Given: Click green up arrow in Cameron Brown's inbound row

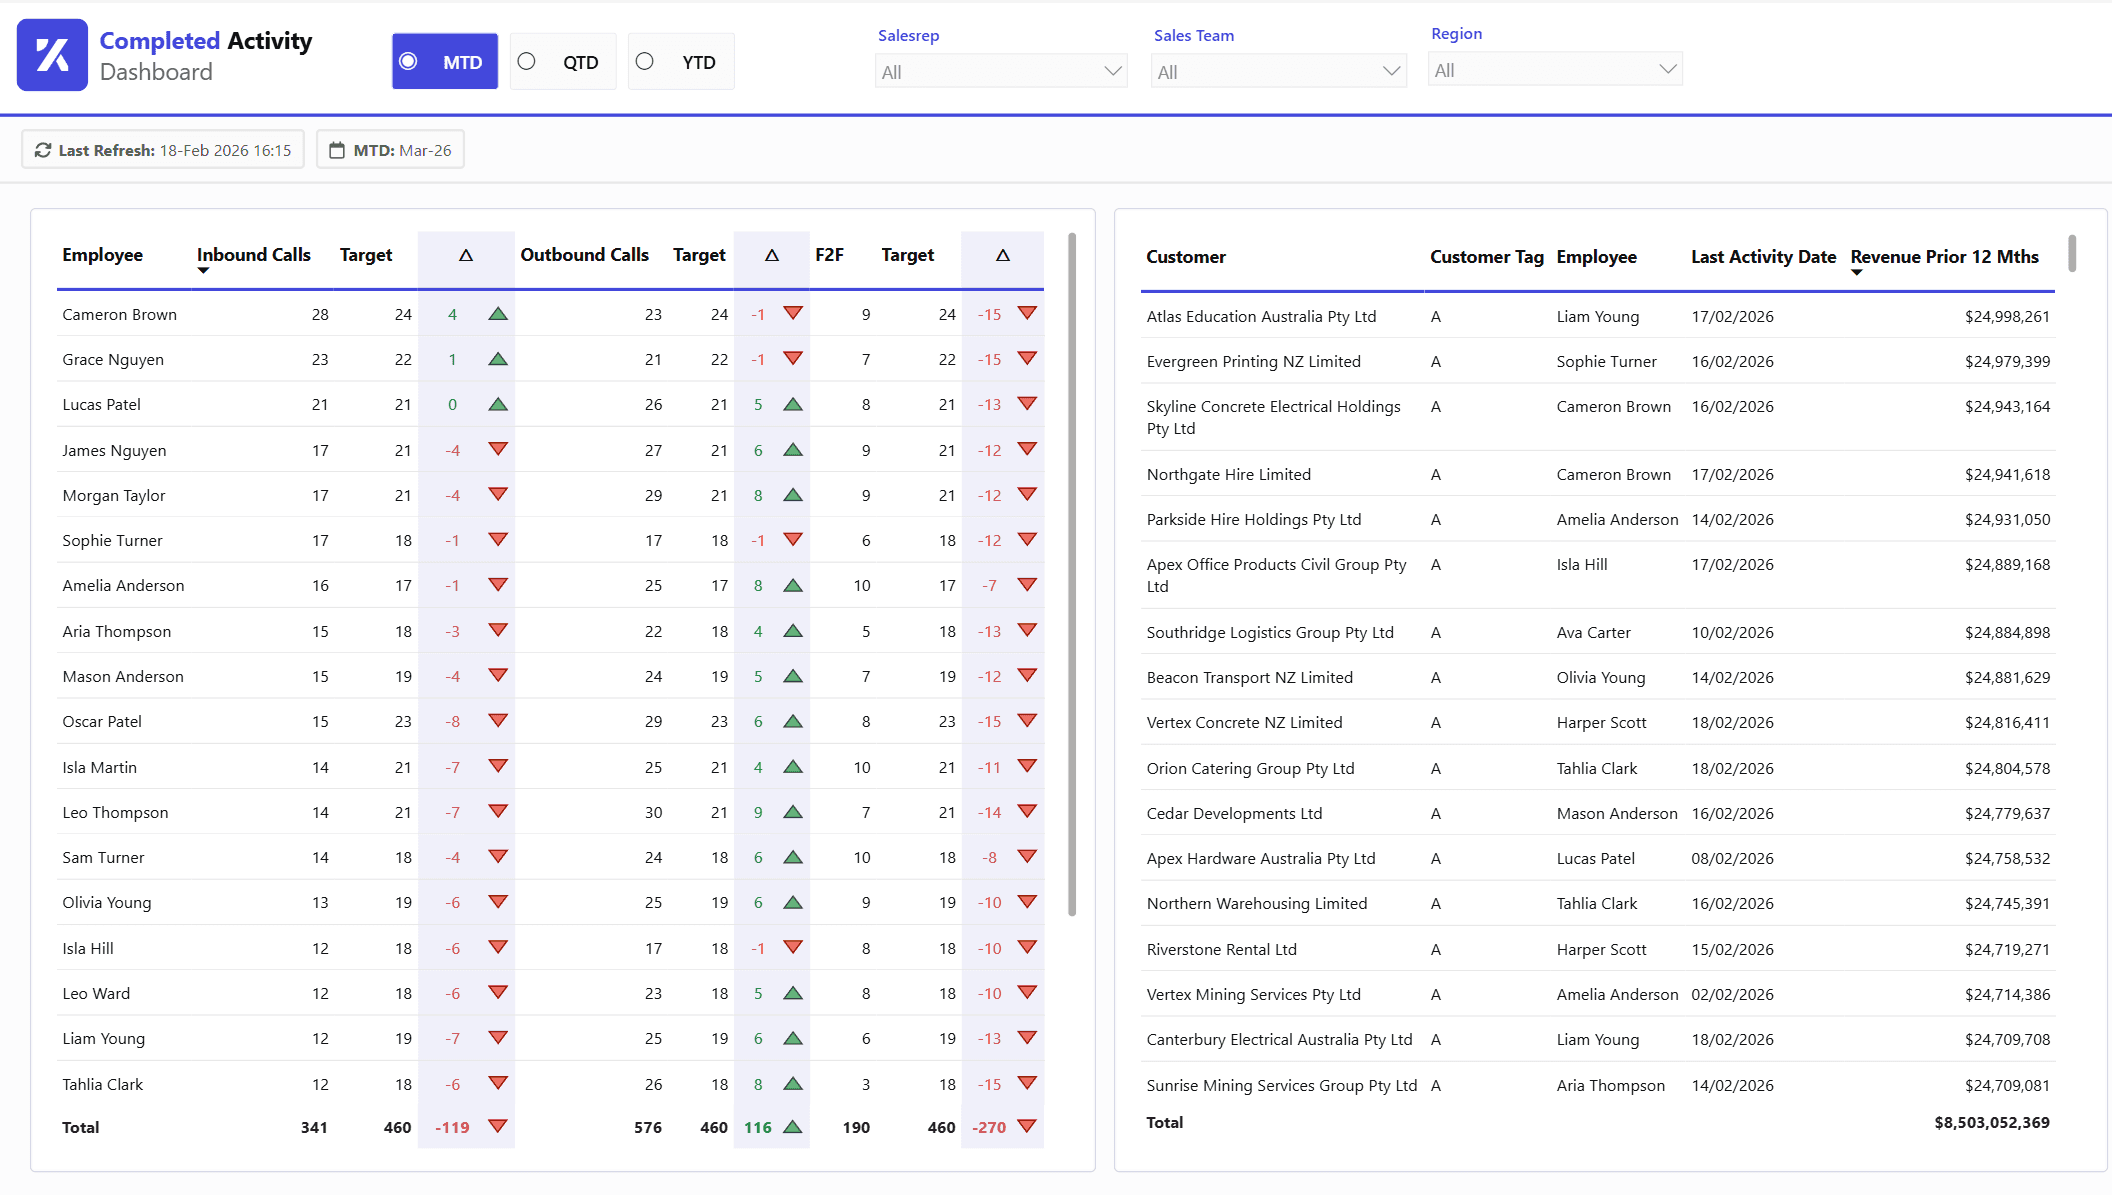Looking at the screenshot, I should point(498,314).
